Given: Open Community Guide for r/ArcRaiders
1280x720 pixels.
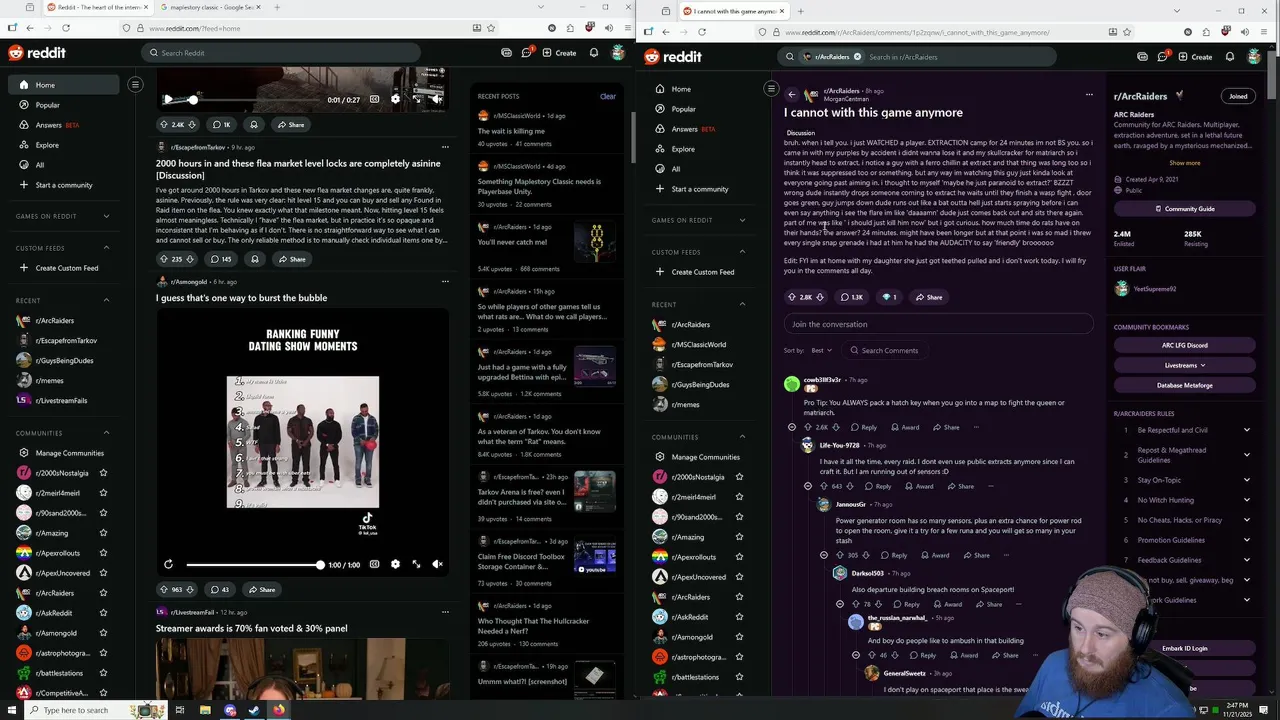Looking at the screenshot, I should 1185,209.
